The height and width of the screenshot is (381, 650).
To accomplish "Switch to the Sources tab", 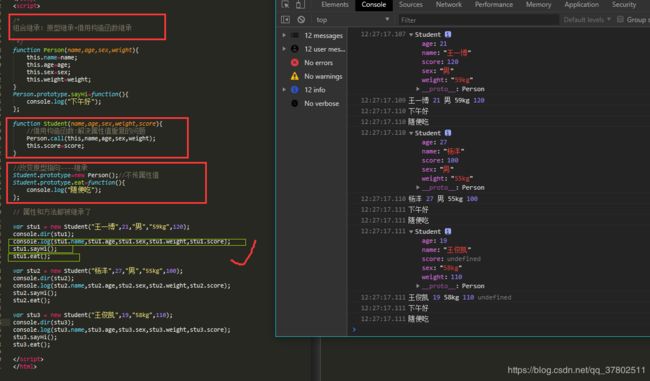I will (411, 5).
